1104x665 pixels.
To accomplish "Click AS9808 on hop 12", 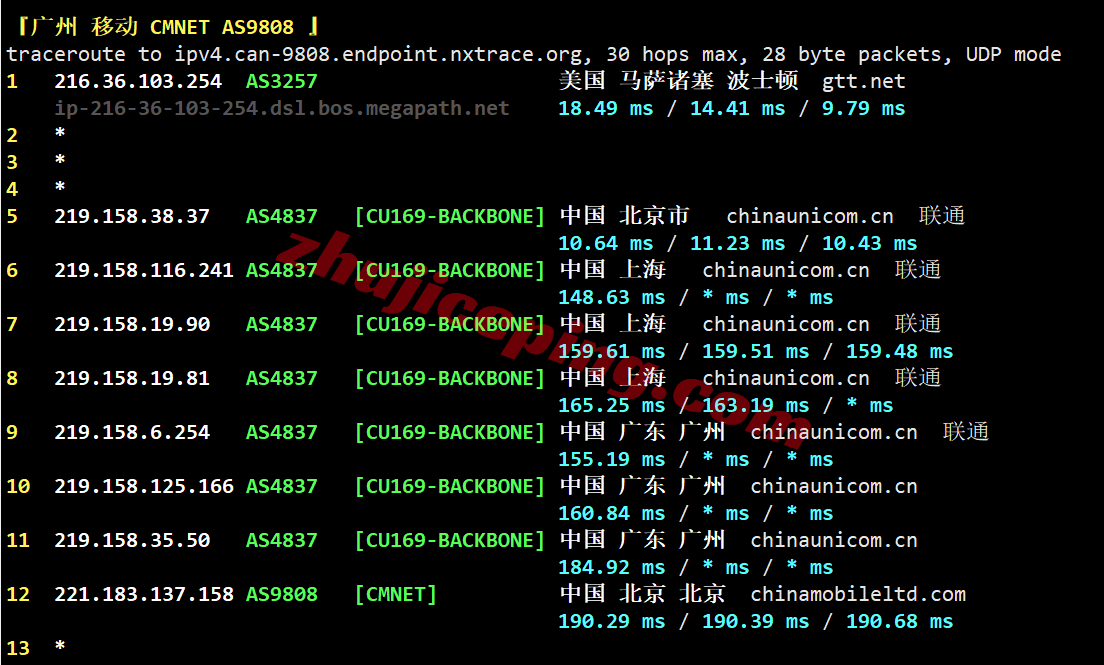I will coord(282,595).
